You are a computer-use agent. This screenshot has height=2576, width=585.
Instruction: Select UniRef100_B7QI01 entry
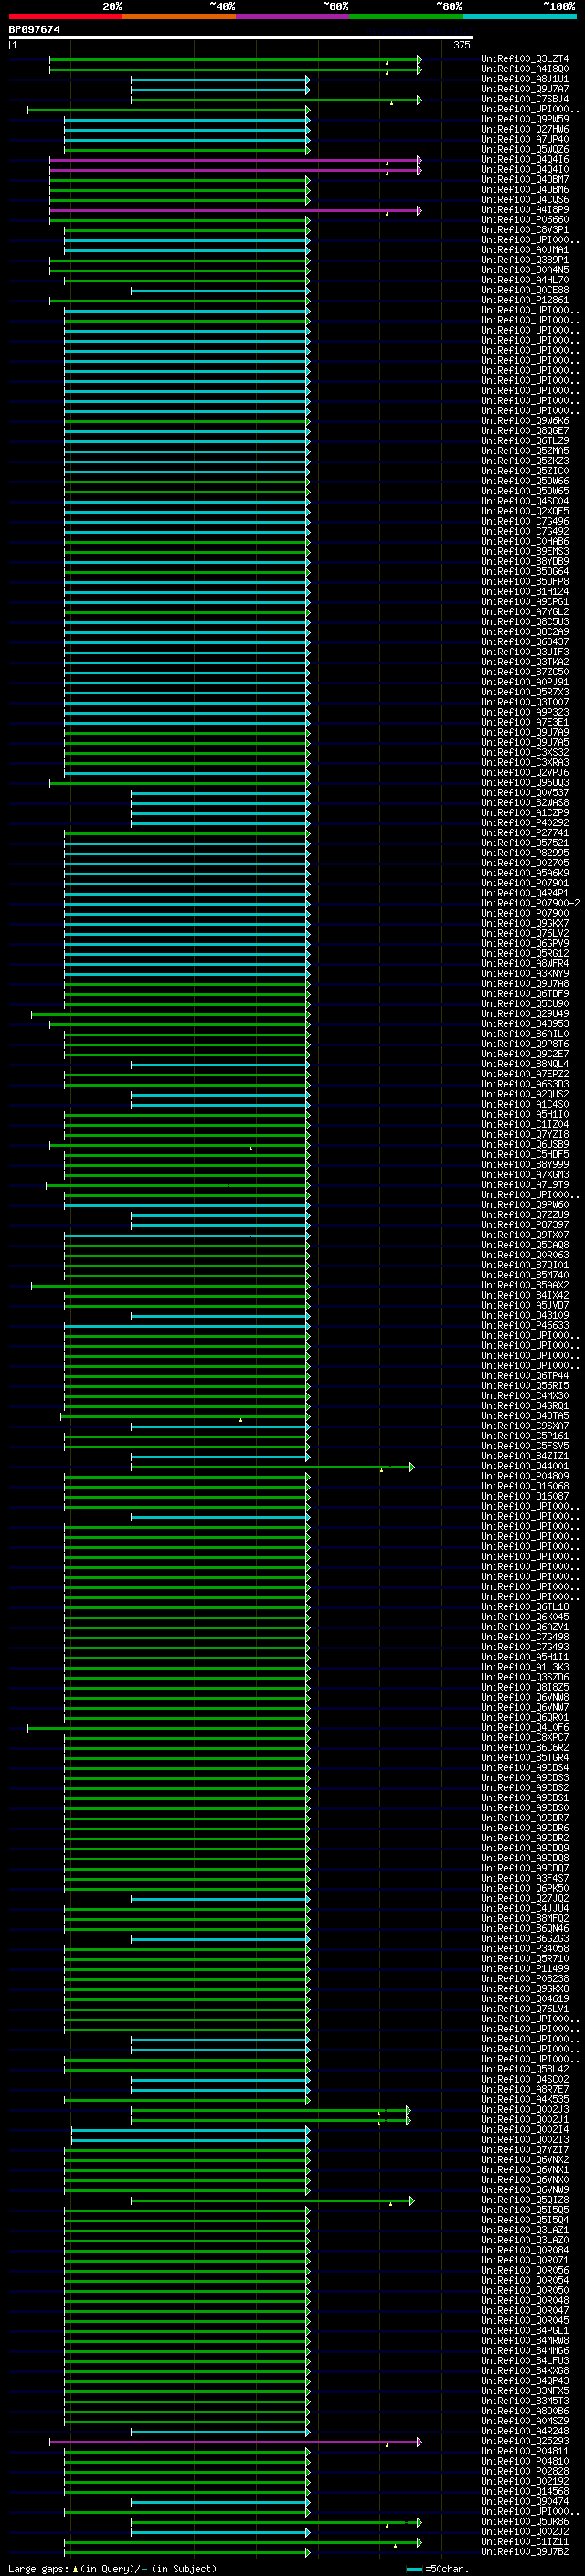tap(524, 1264)
